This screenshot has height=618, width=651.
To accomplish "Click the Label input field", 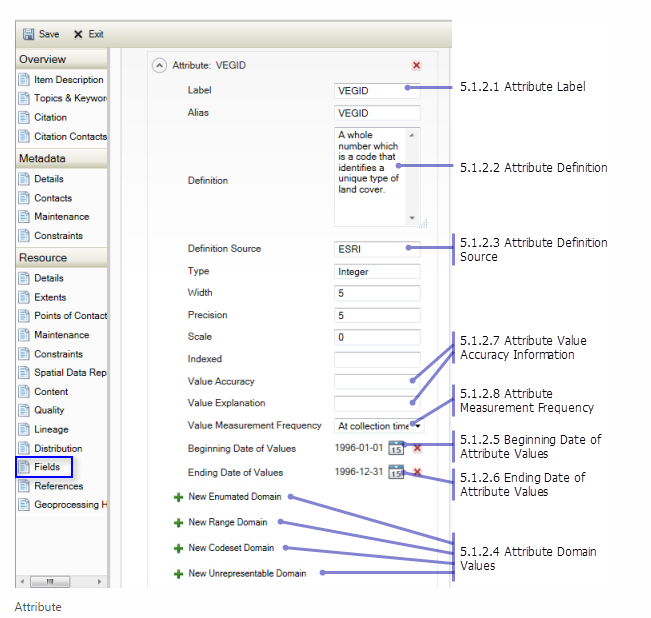I will [x=377, y=90].
